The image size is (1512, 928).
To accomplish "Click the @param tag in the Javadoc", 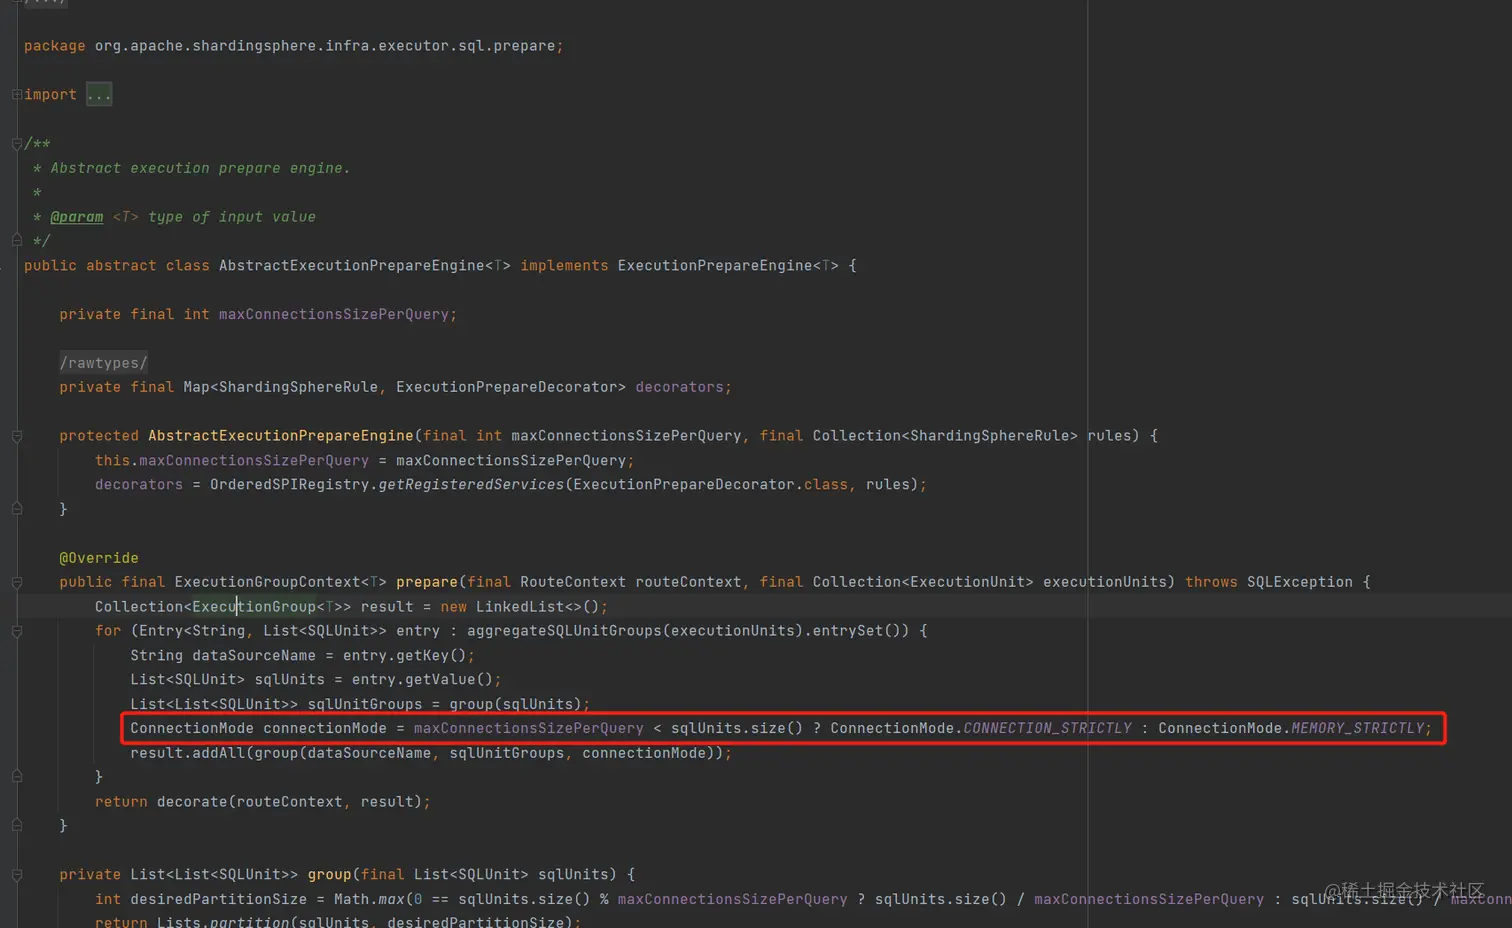I will click(77, 217).
